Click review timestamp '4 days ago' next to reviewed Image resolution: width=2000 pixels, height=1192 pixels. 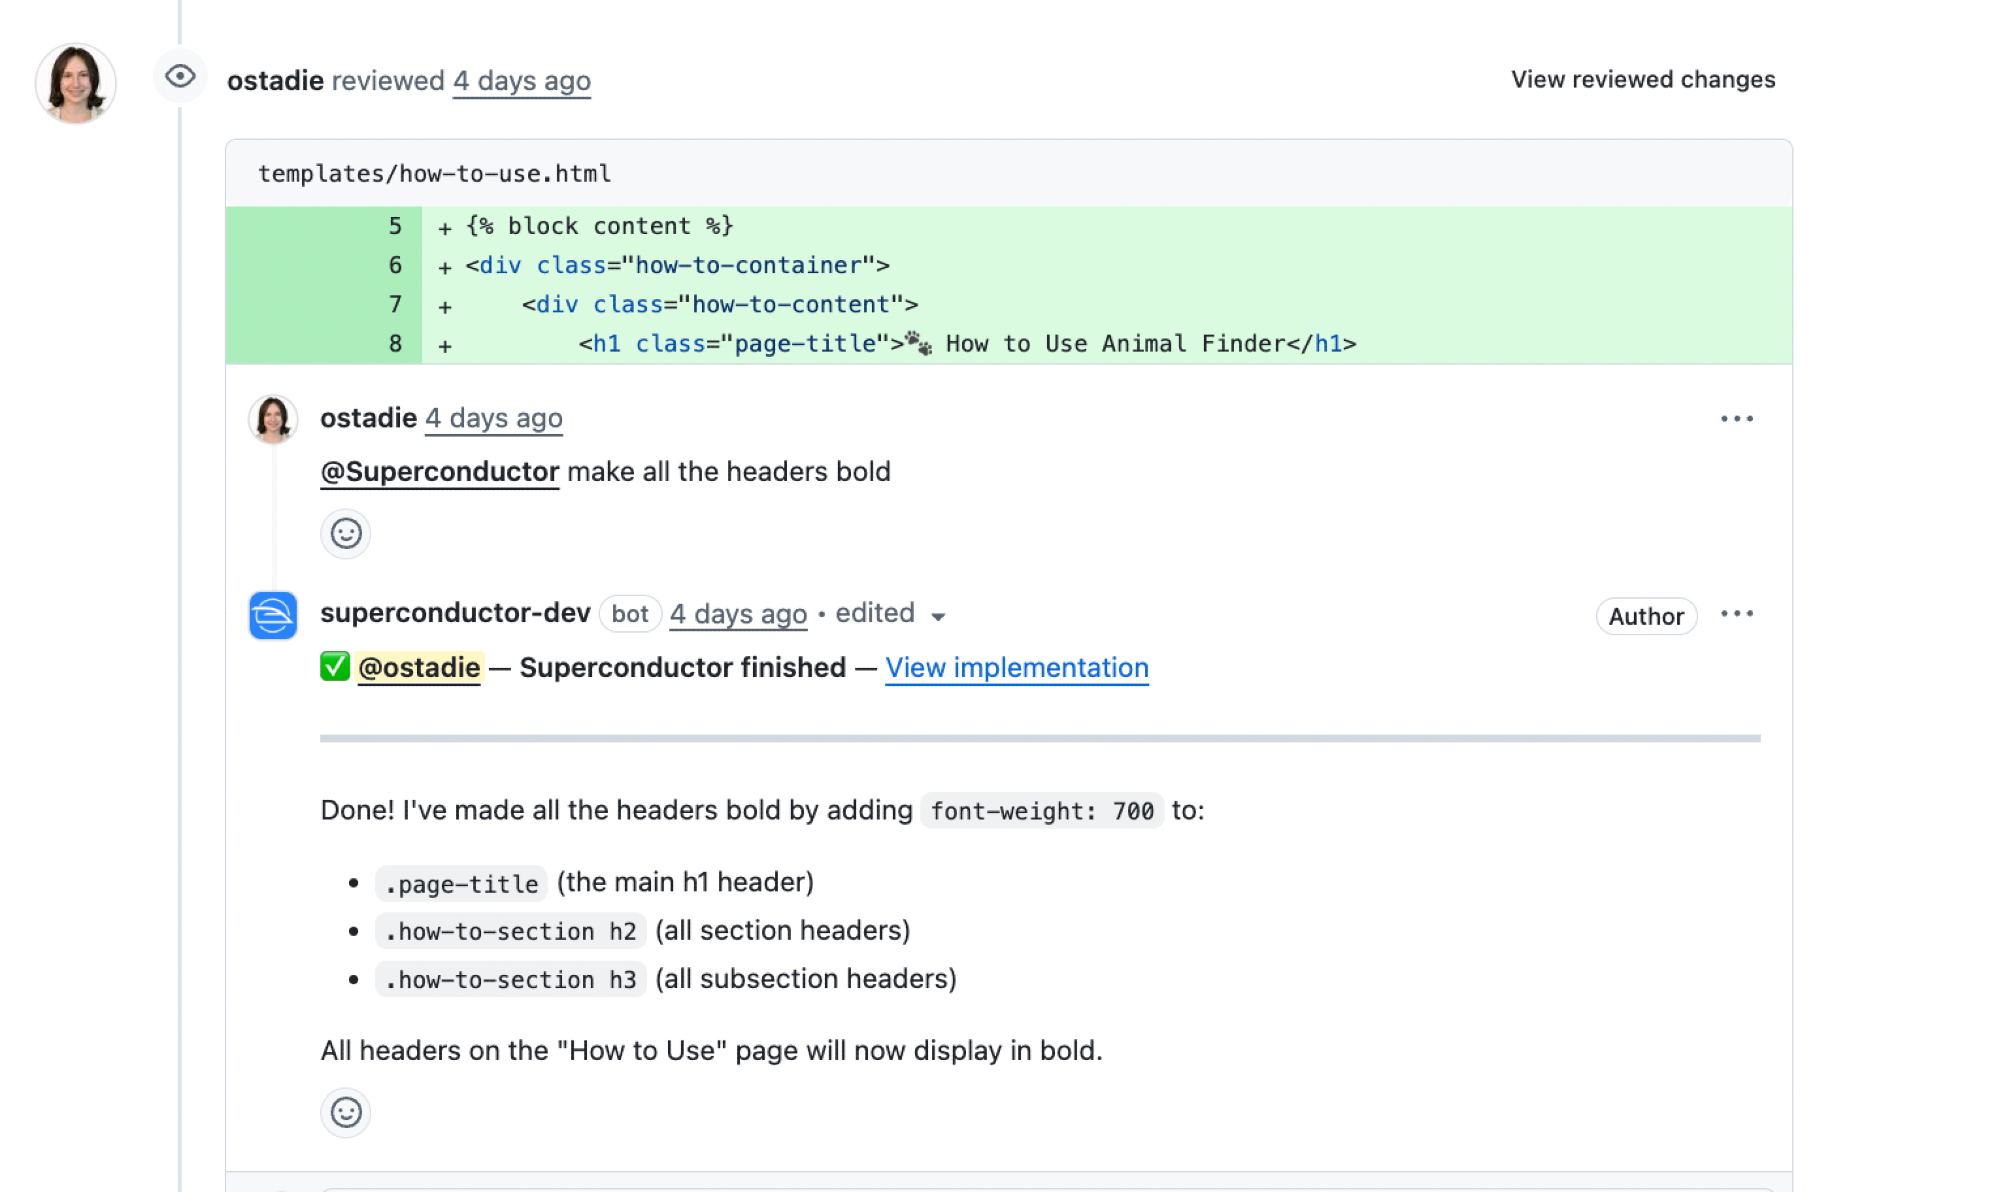(521, 80)
